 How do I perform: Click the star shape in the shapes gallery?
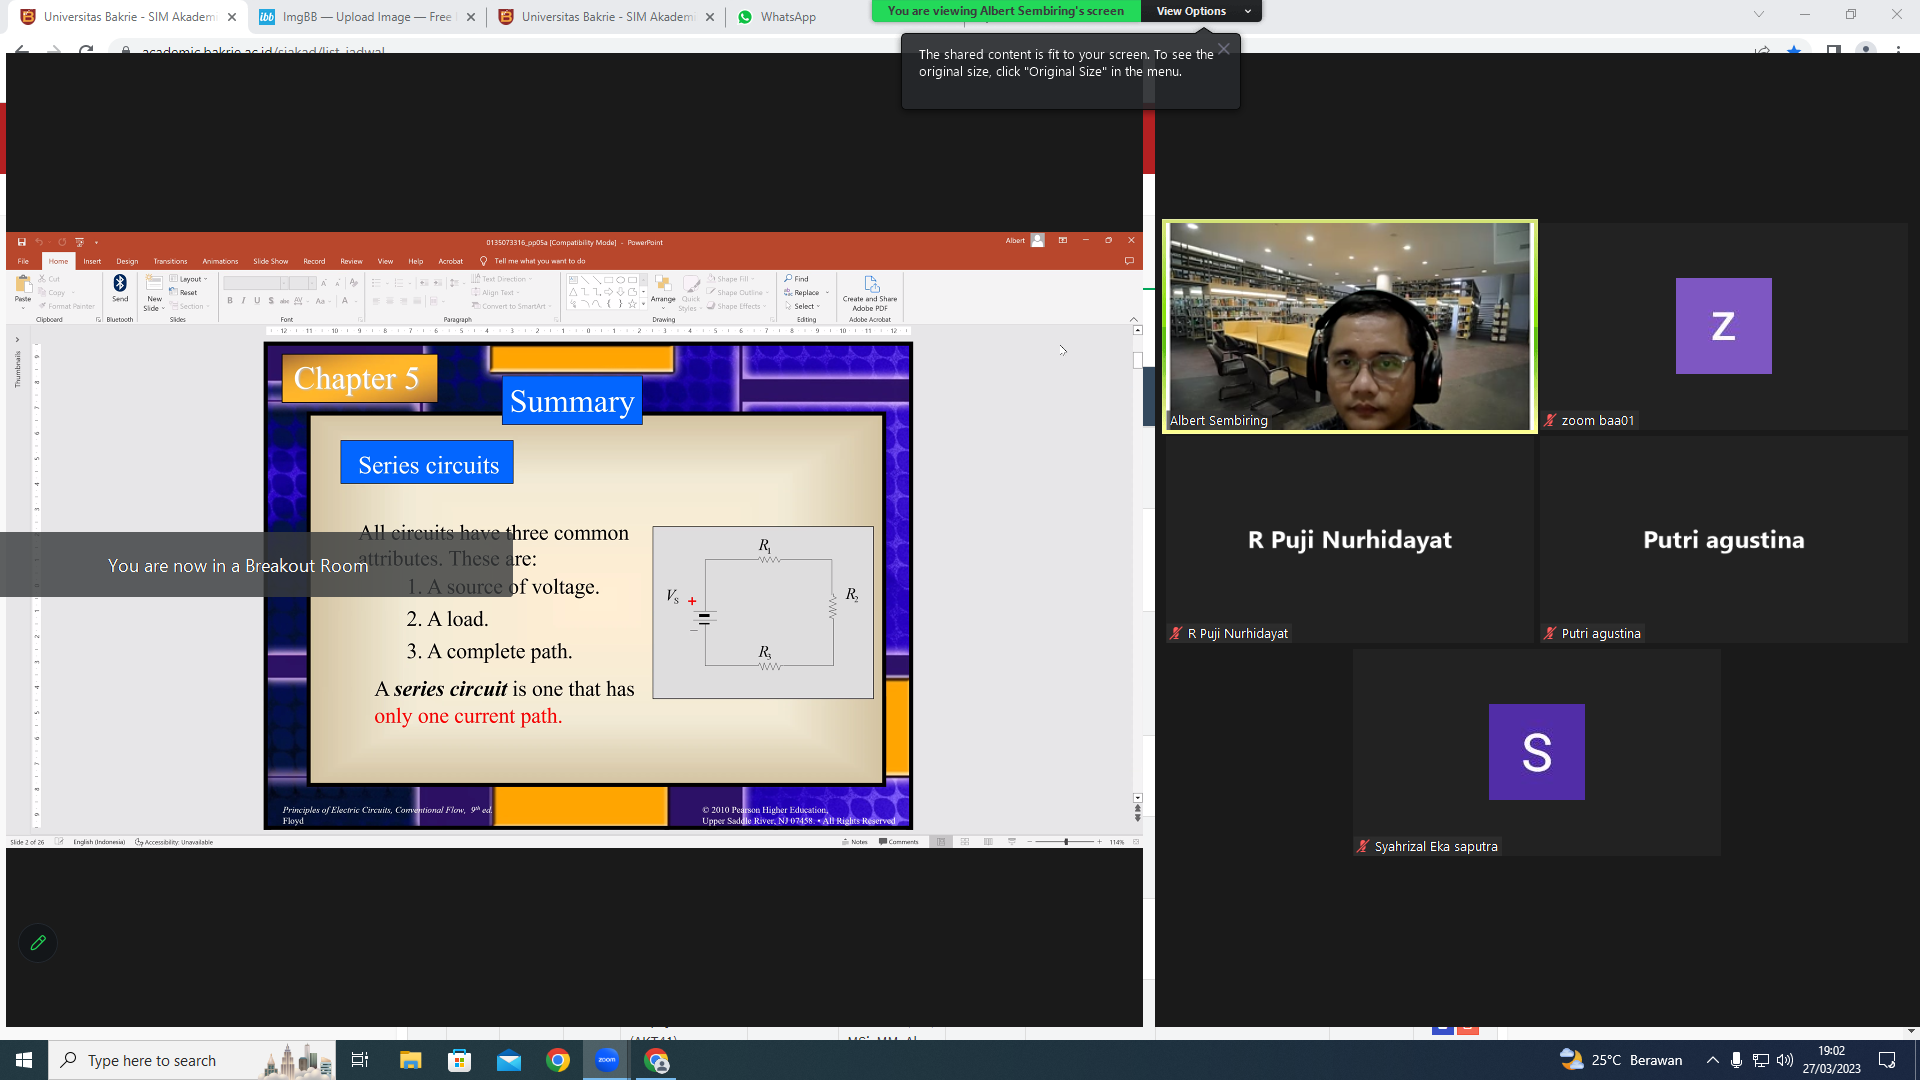coord(632,303)
